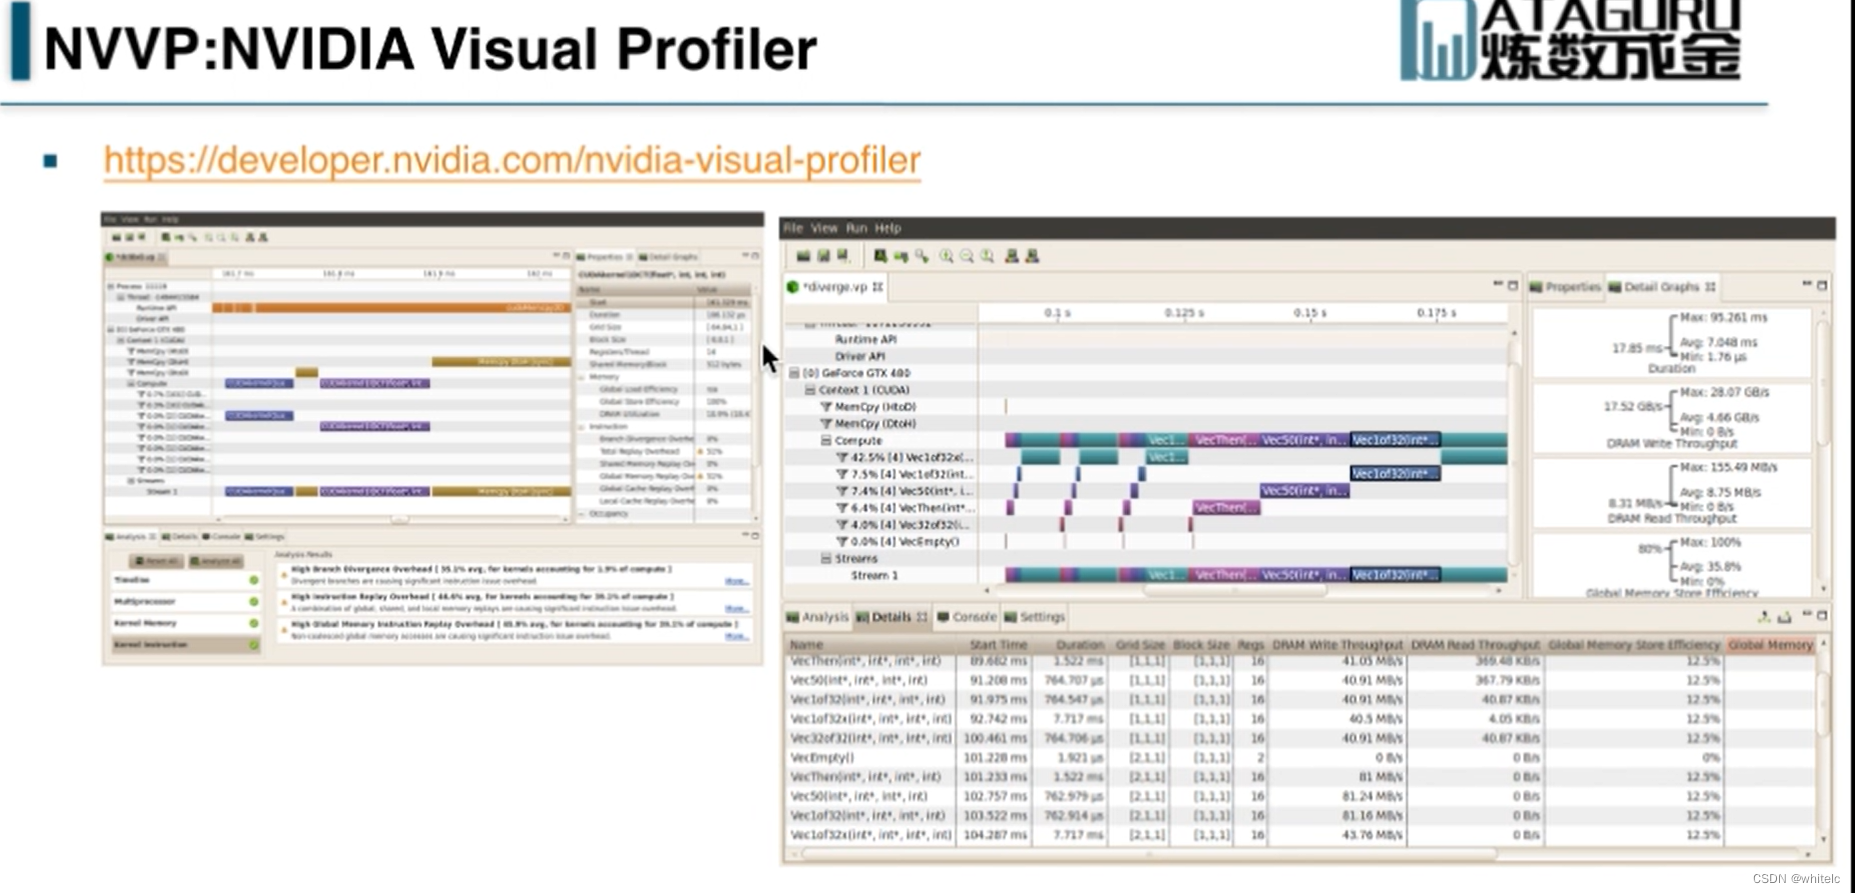Screen dimensions: 1855x893
Task: Click details table horizontal scrollbar
Action: (1150, 855)
